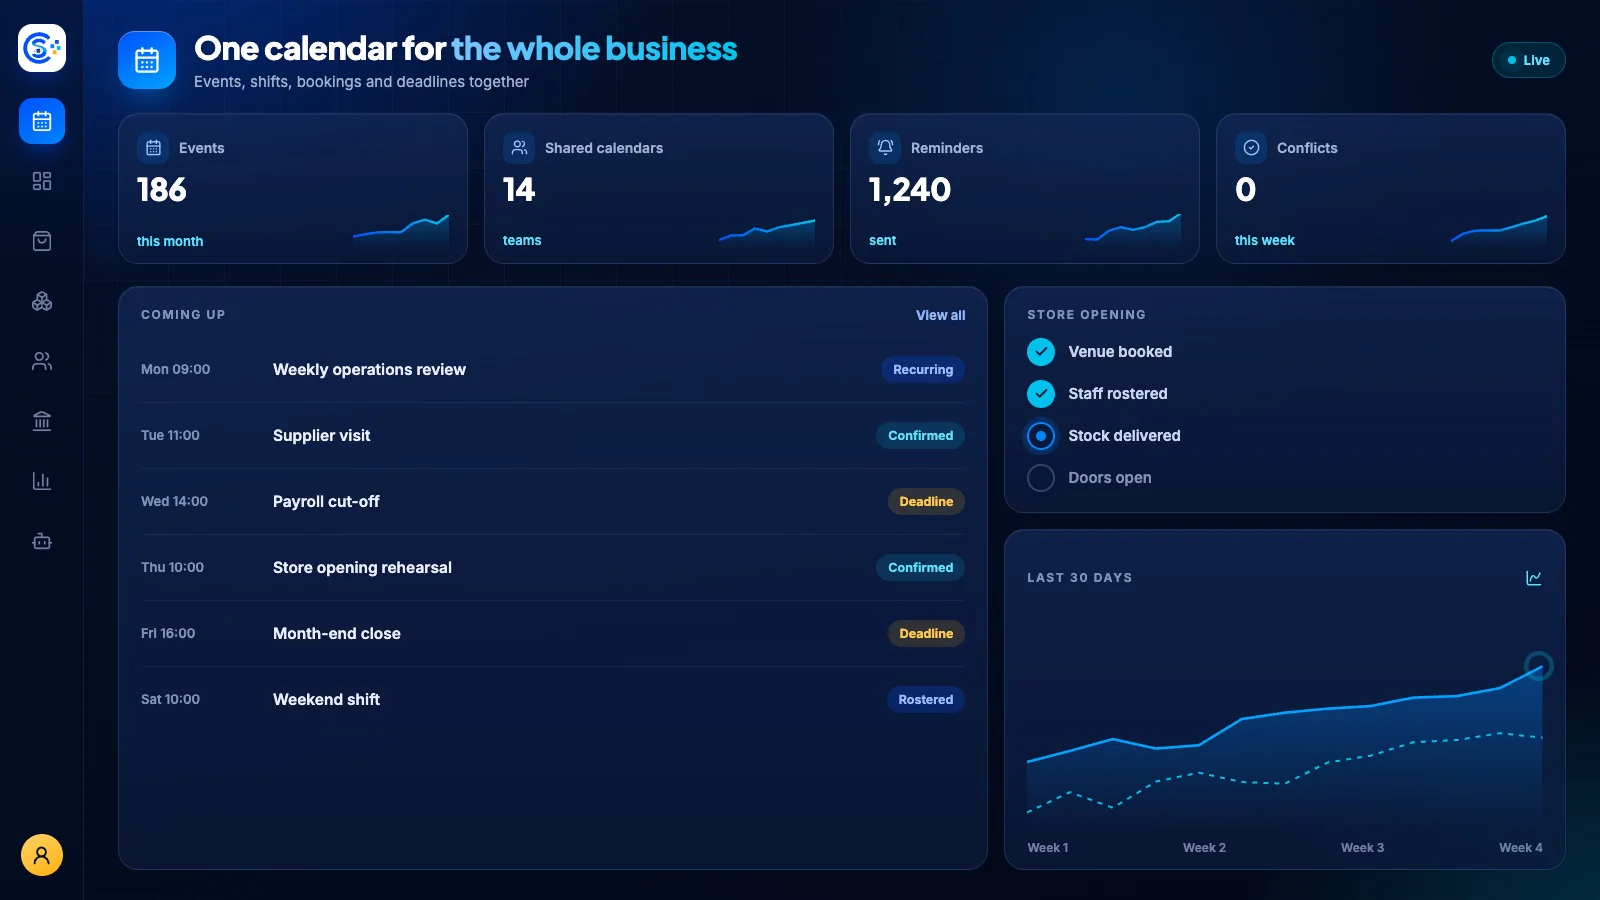Screen dimensions: 1600x900
Task: Open the Weekend shift event
Action: 553,700
